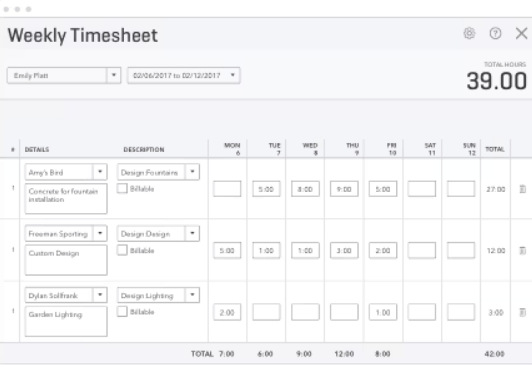Click the 12:00 Thursday column total
This screenshot has height=365, width=532.
point(344,354)
